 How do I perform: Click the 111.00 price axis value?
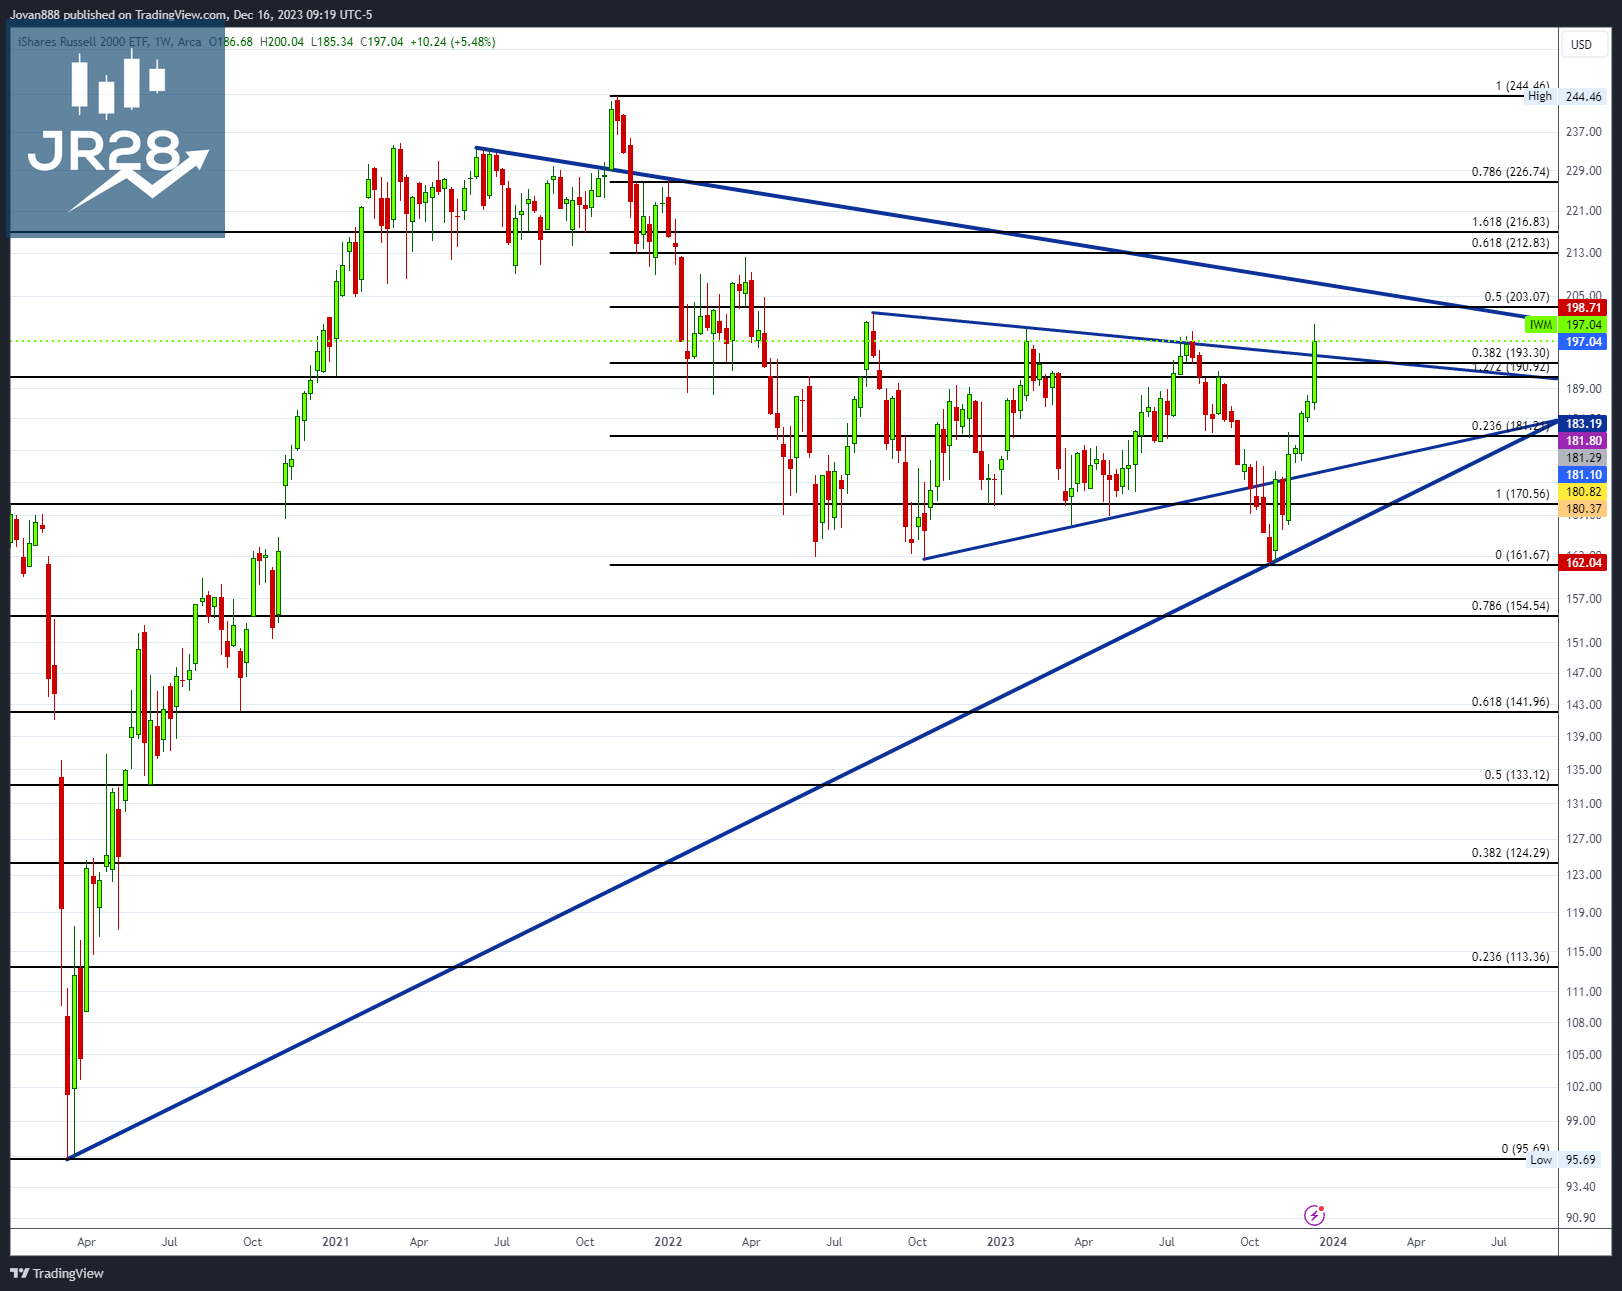click(1584, 992)
